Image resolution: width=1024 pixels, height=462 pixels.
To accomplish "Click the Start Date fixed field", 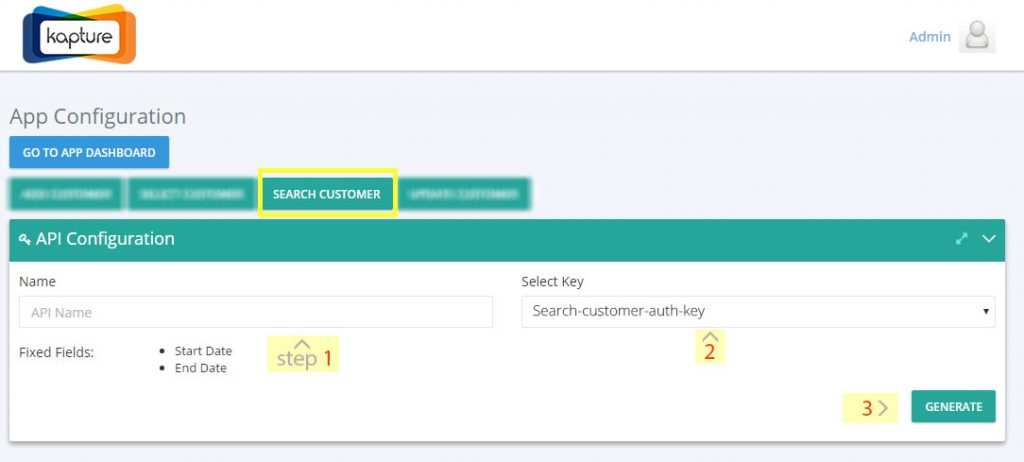I will [203, 351].
